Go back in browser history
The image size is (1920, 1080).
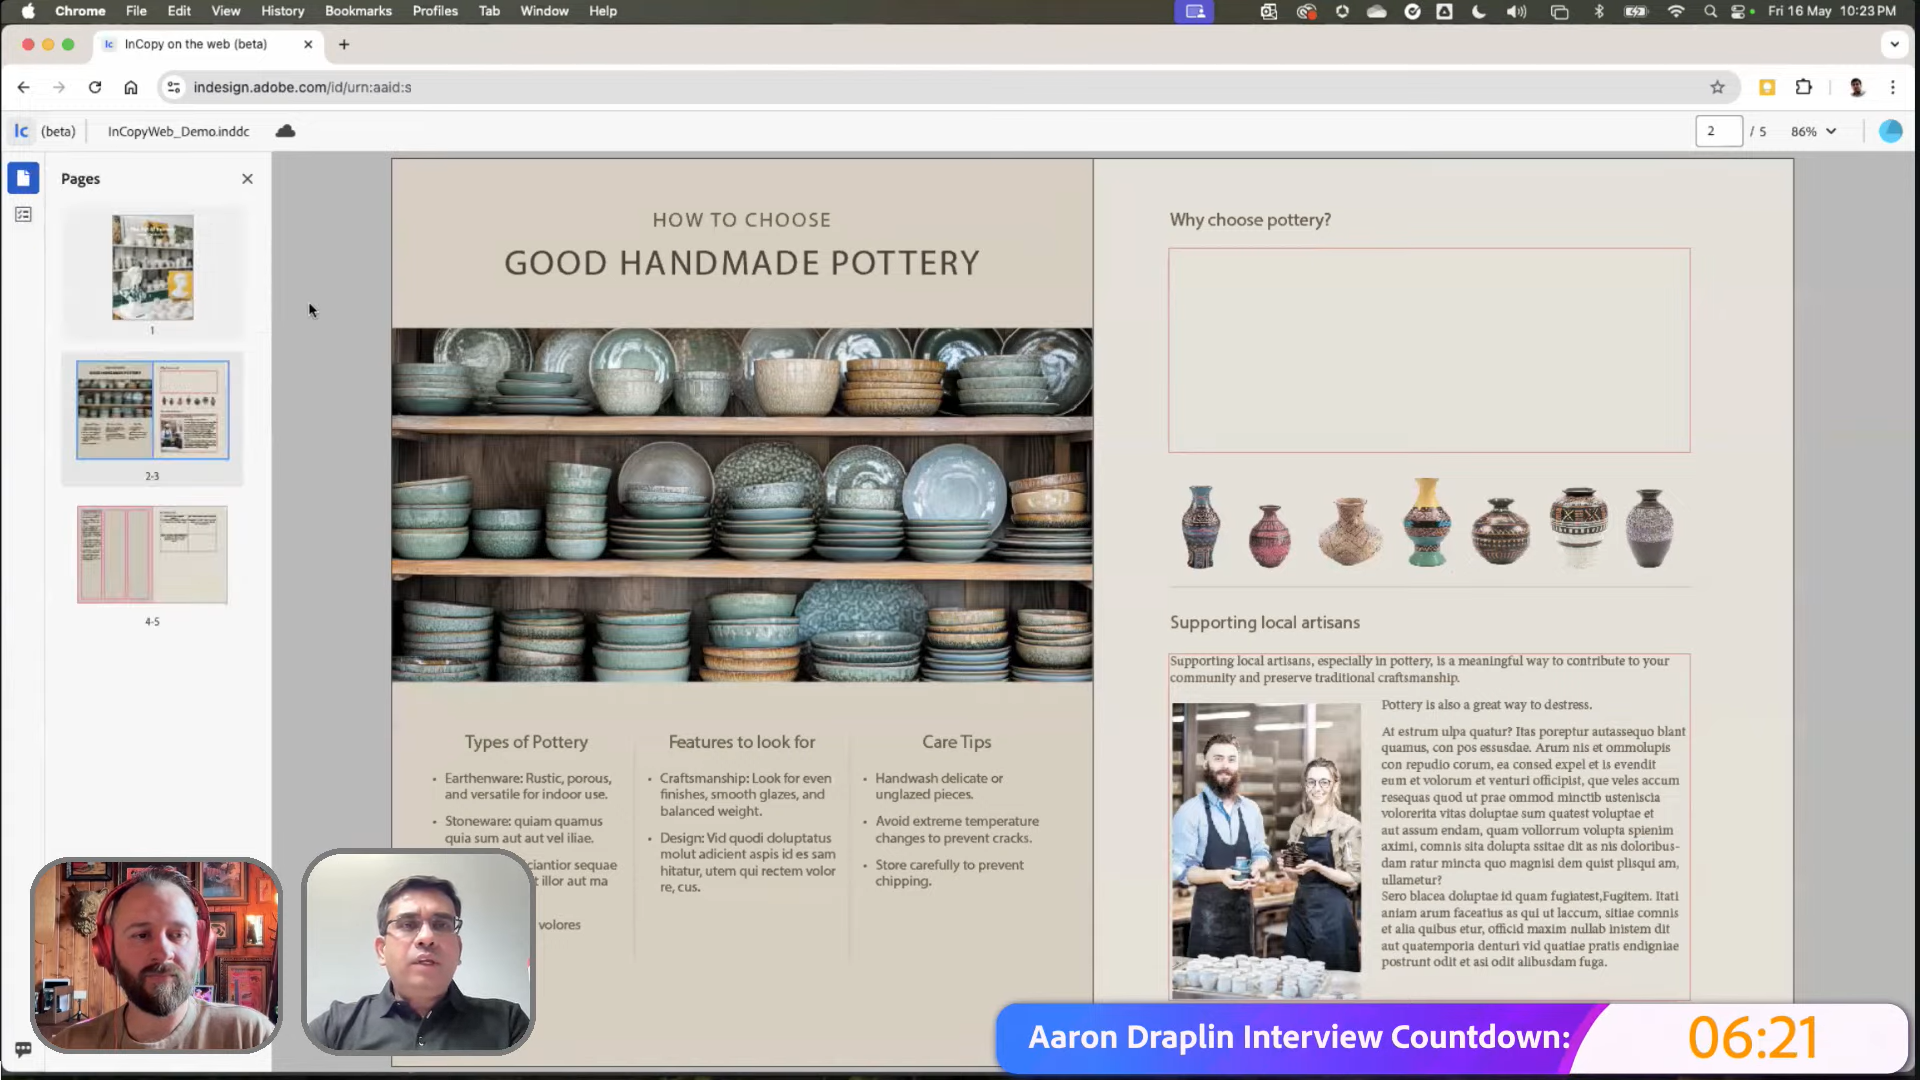[24, 87]
